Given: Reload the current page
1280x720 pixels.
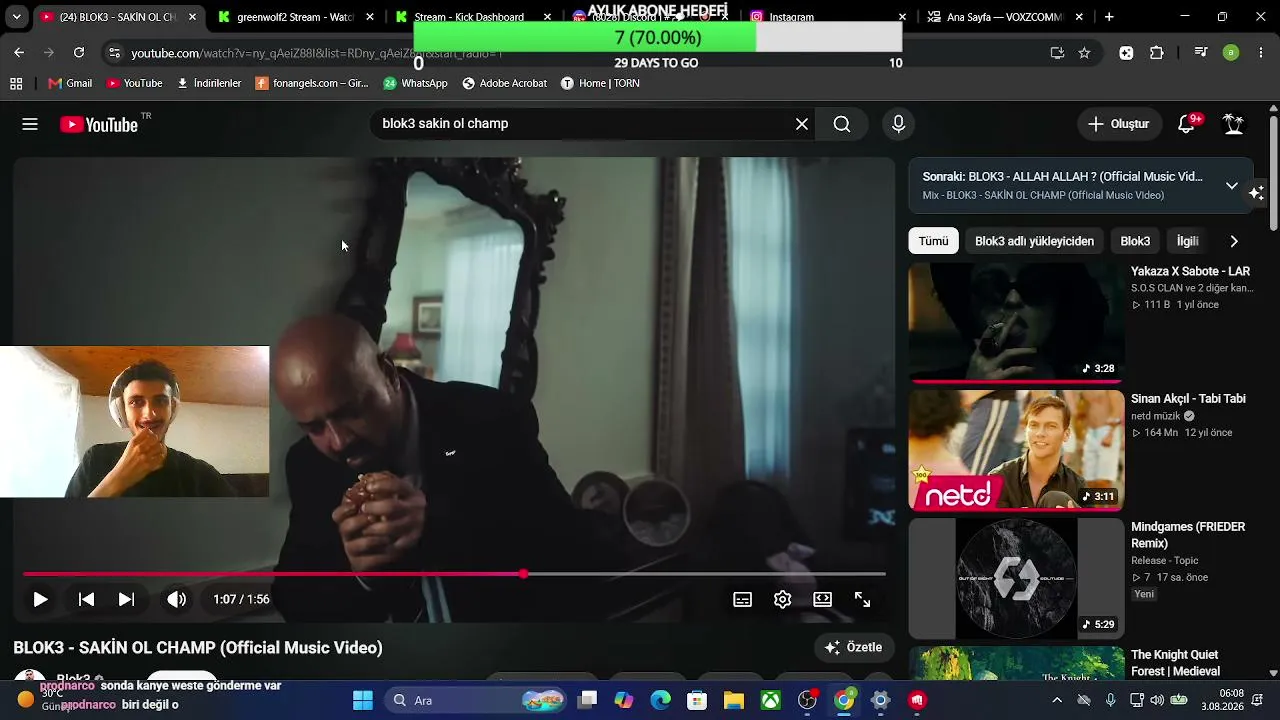Looking at the screenshot, I should point(79,53).
